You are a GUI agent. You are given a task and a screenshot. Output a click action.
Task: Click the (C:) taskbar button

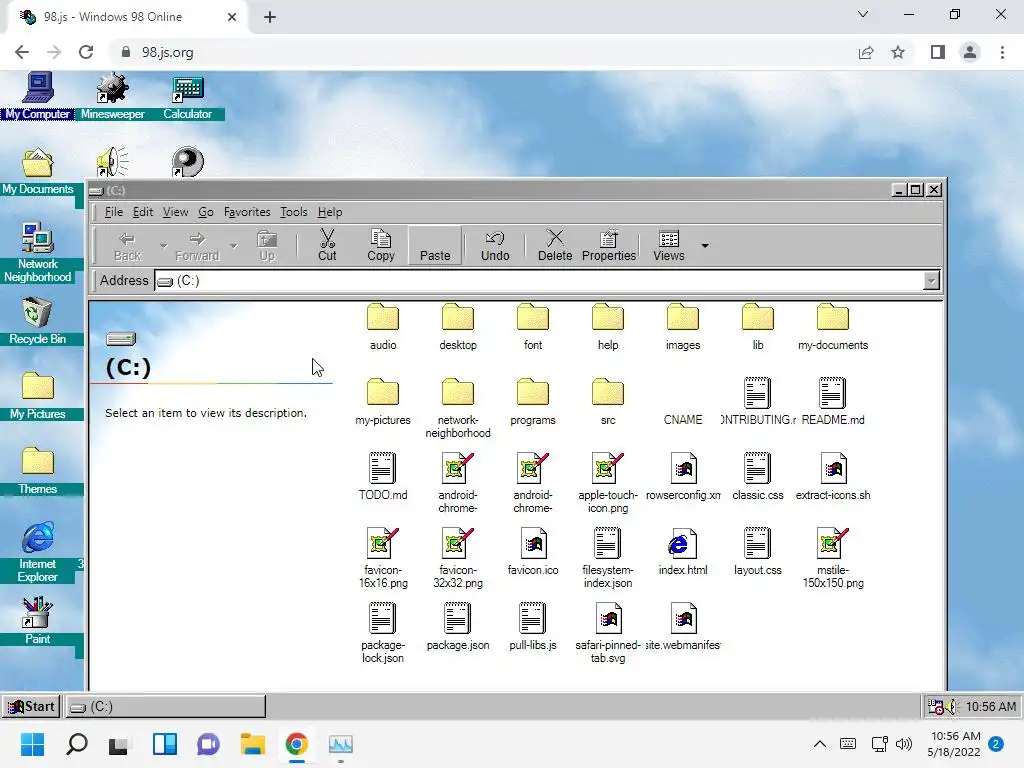[165, 706]
